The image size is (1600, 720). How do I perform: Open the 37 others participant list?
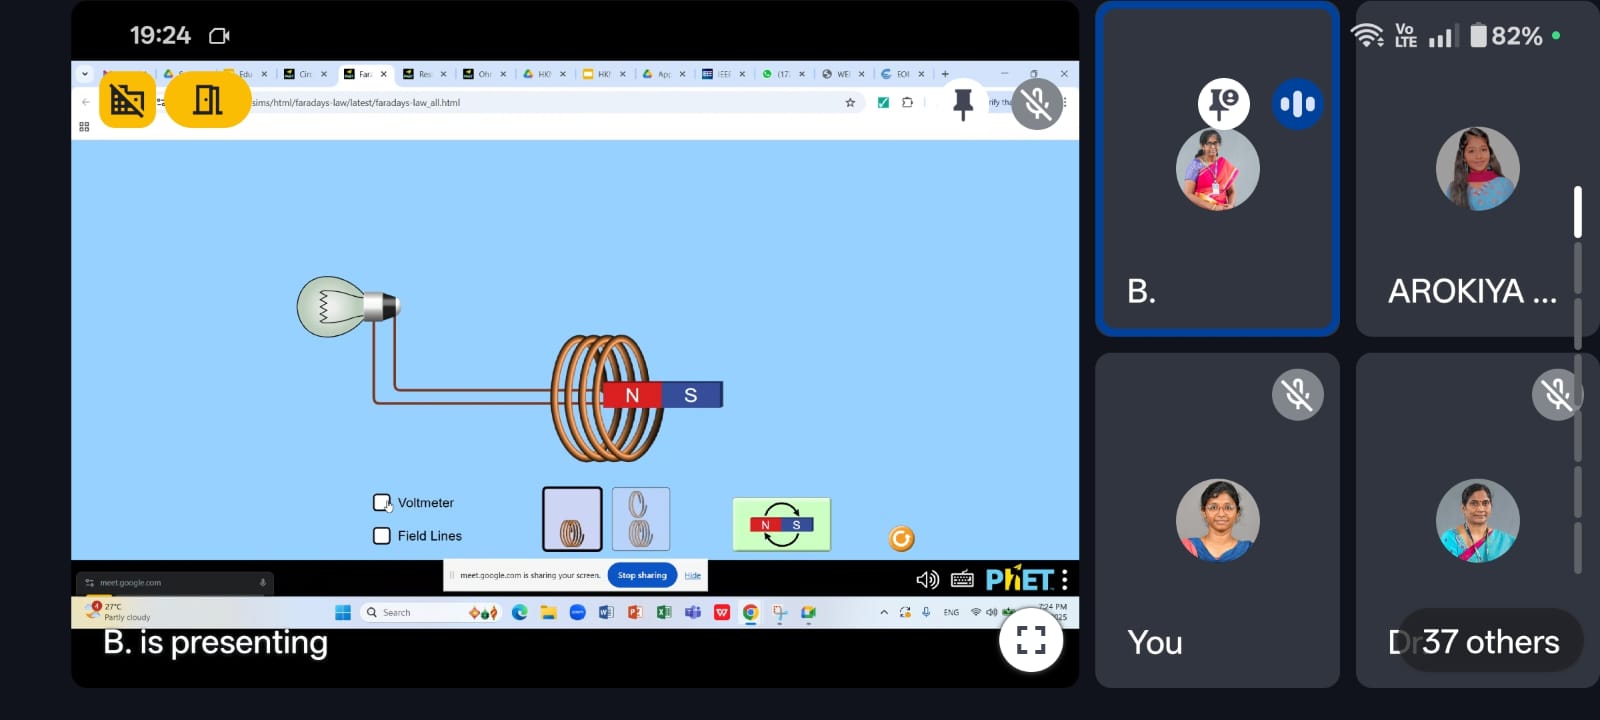tap(1491, 641)
